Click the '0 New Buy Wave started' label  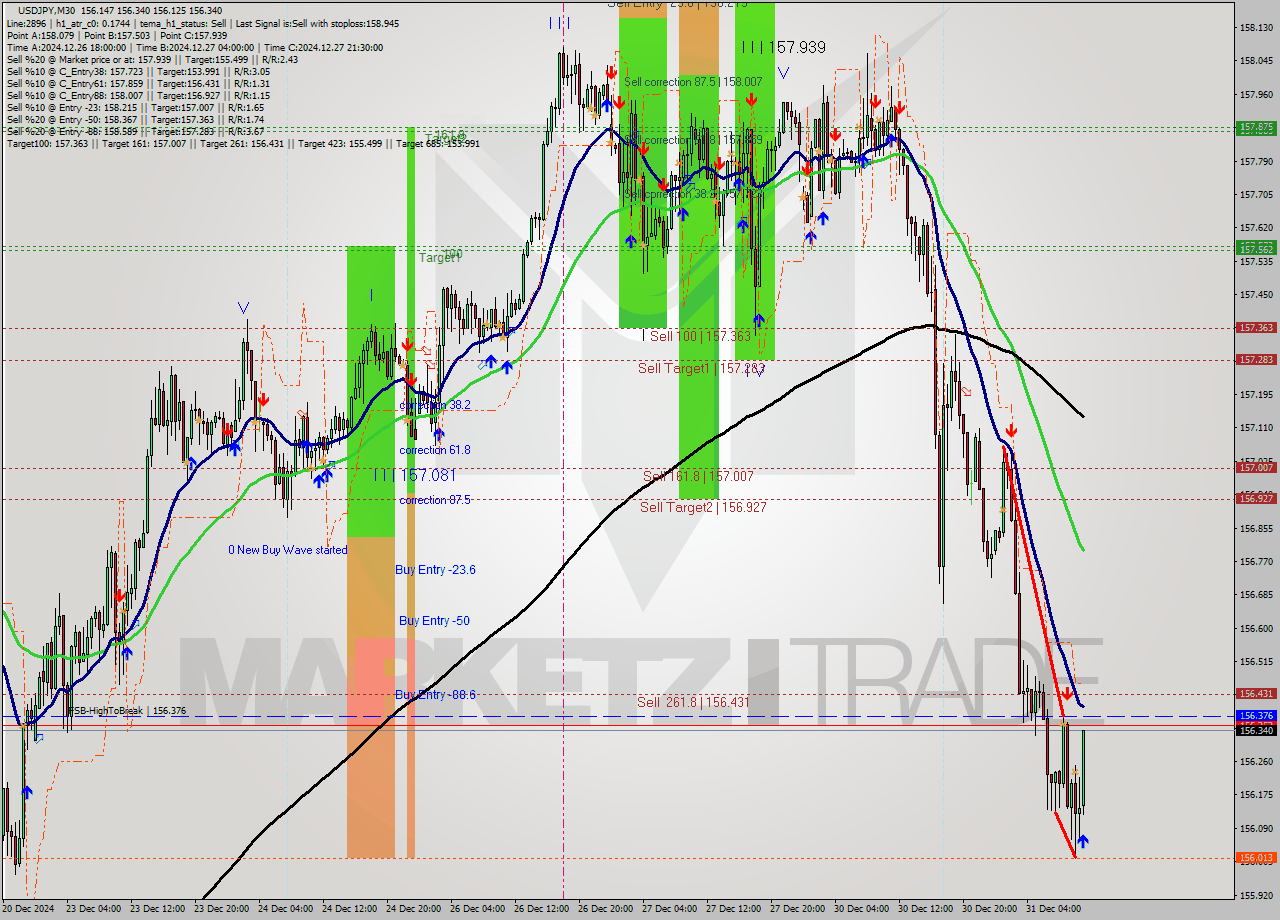tap(288, 550)
